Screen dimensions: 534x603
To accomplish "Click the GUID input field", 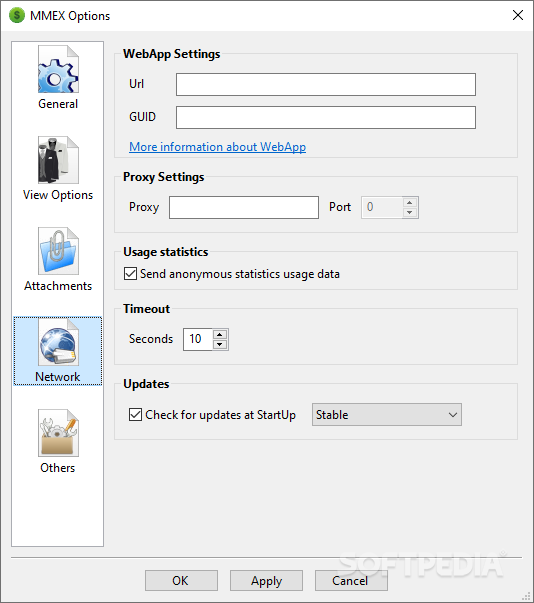I will pos(326,117).
